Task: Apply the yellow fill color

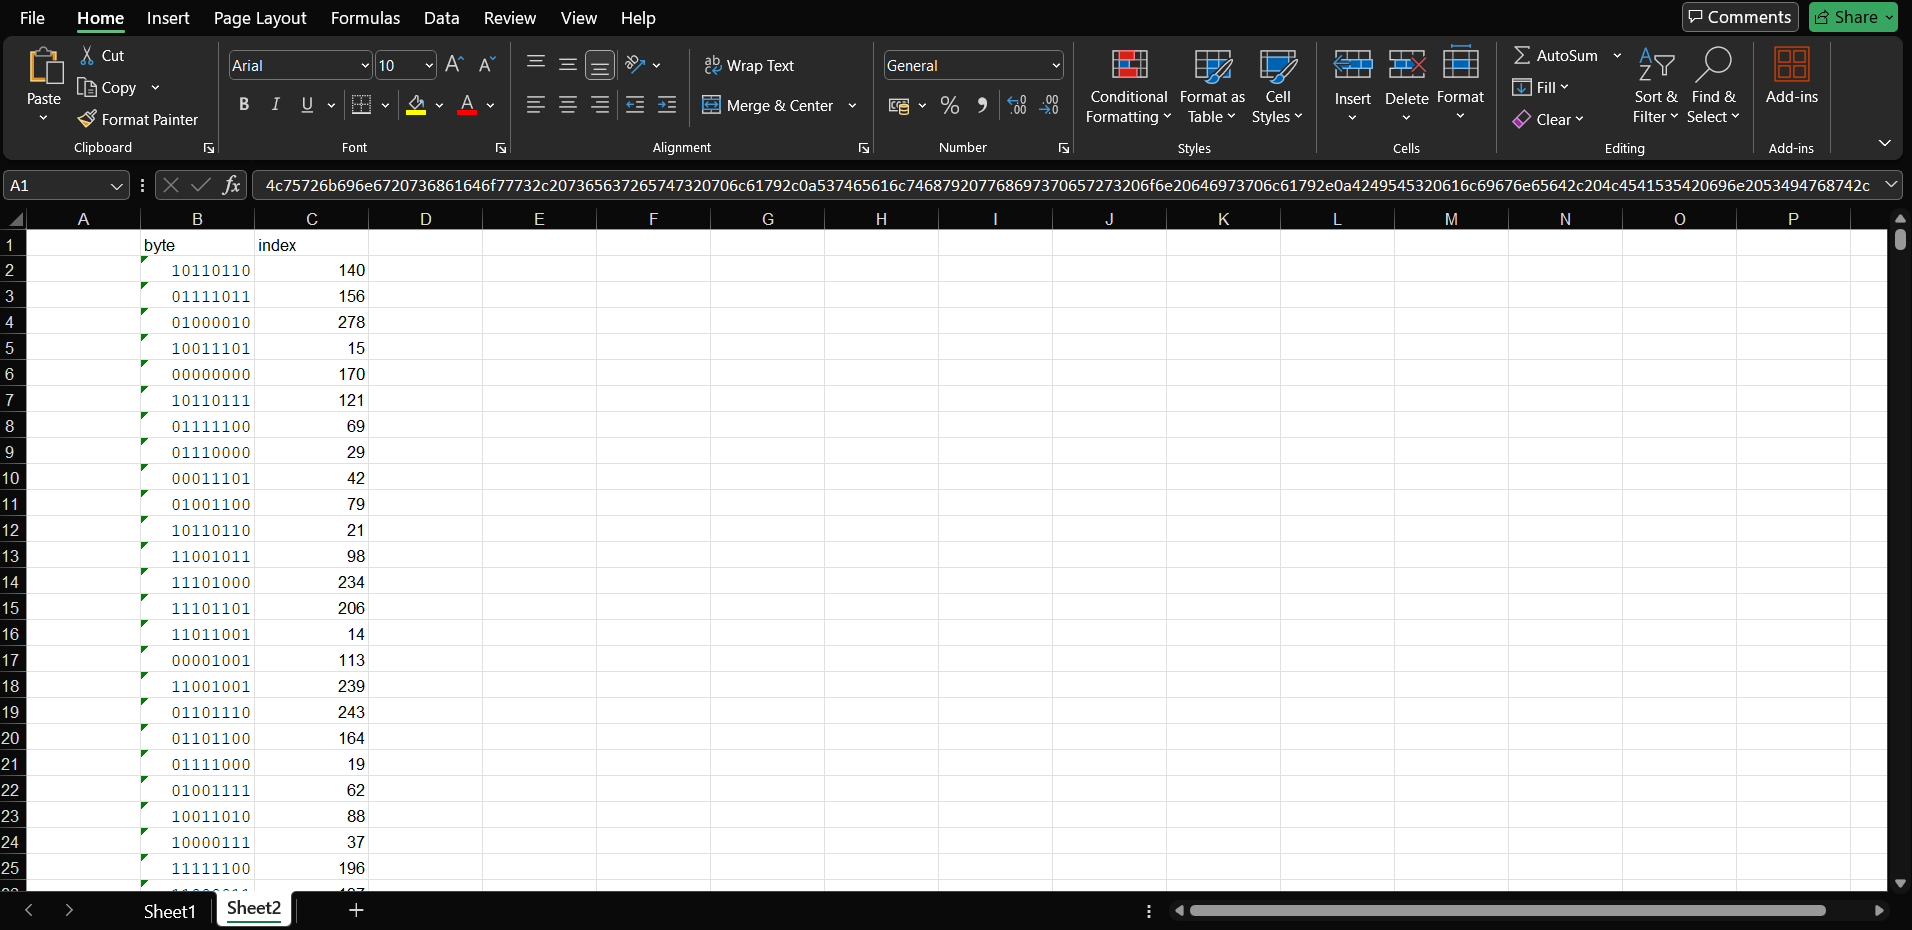Action: 417,105
